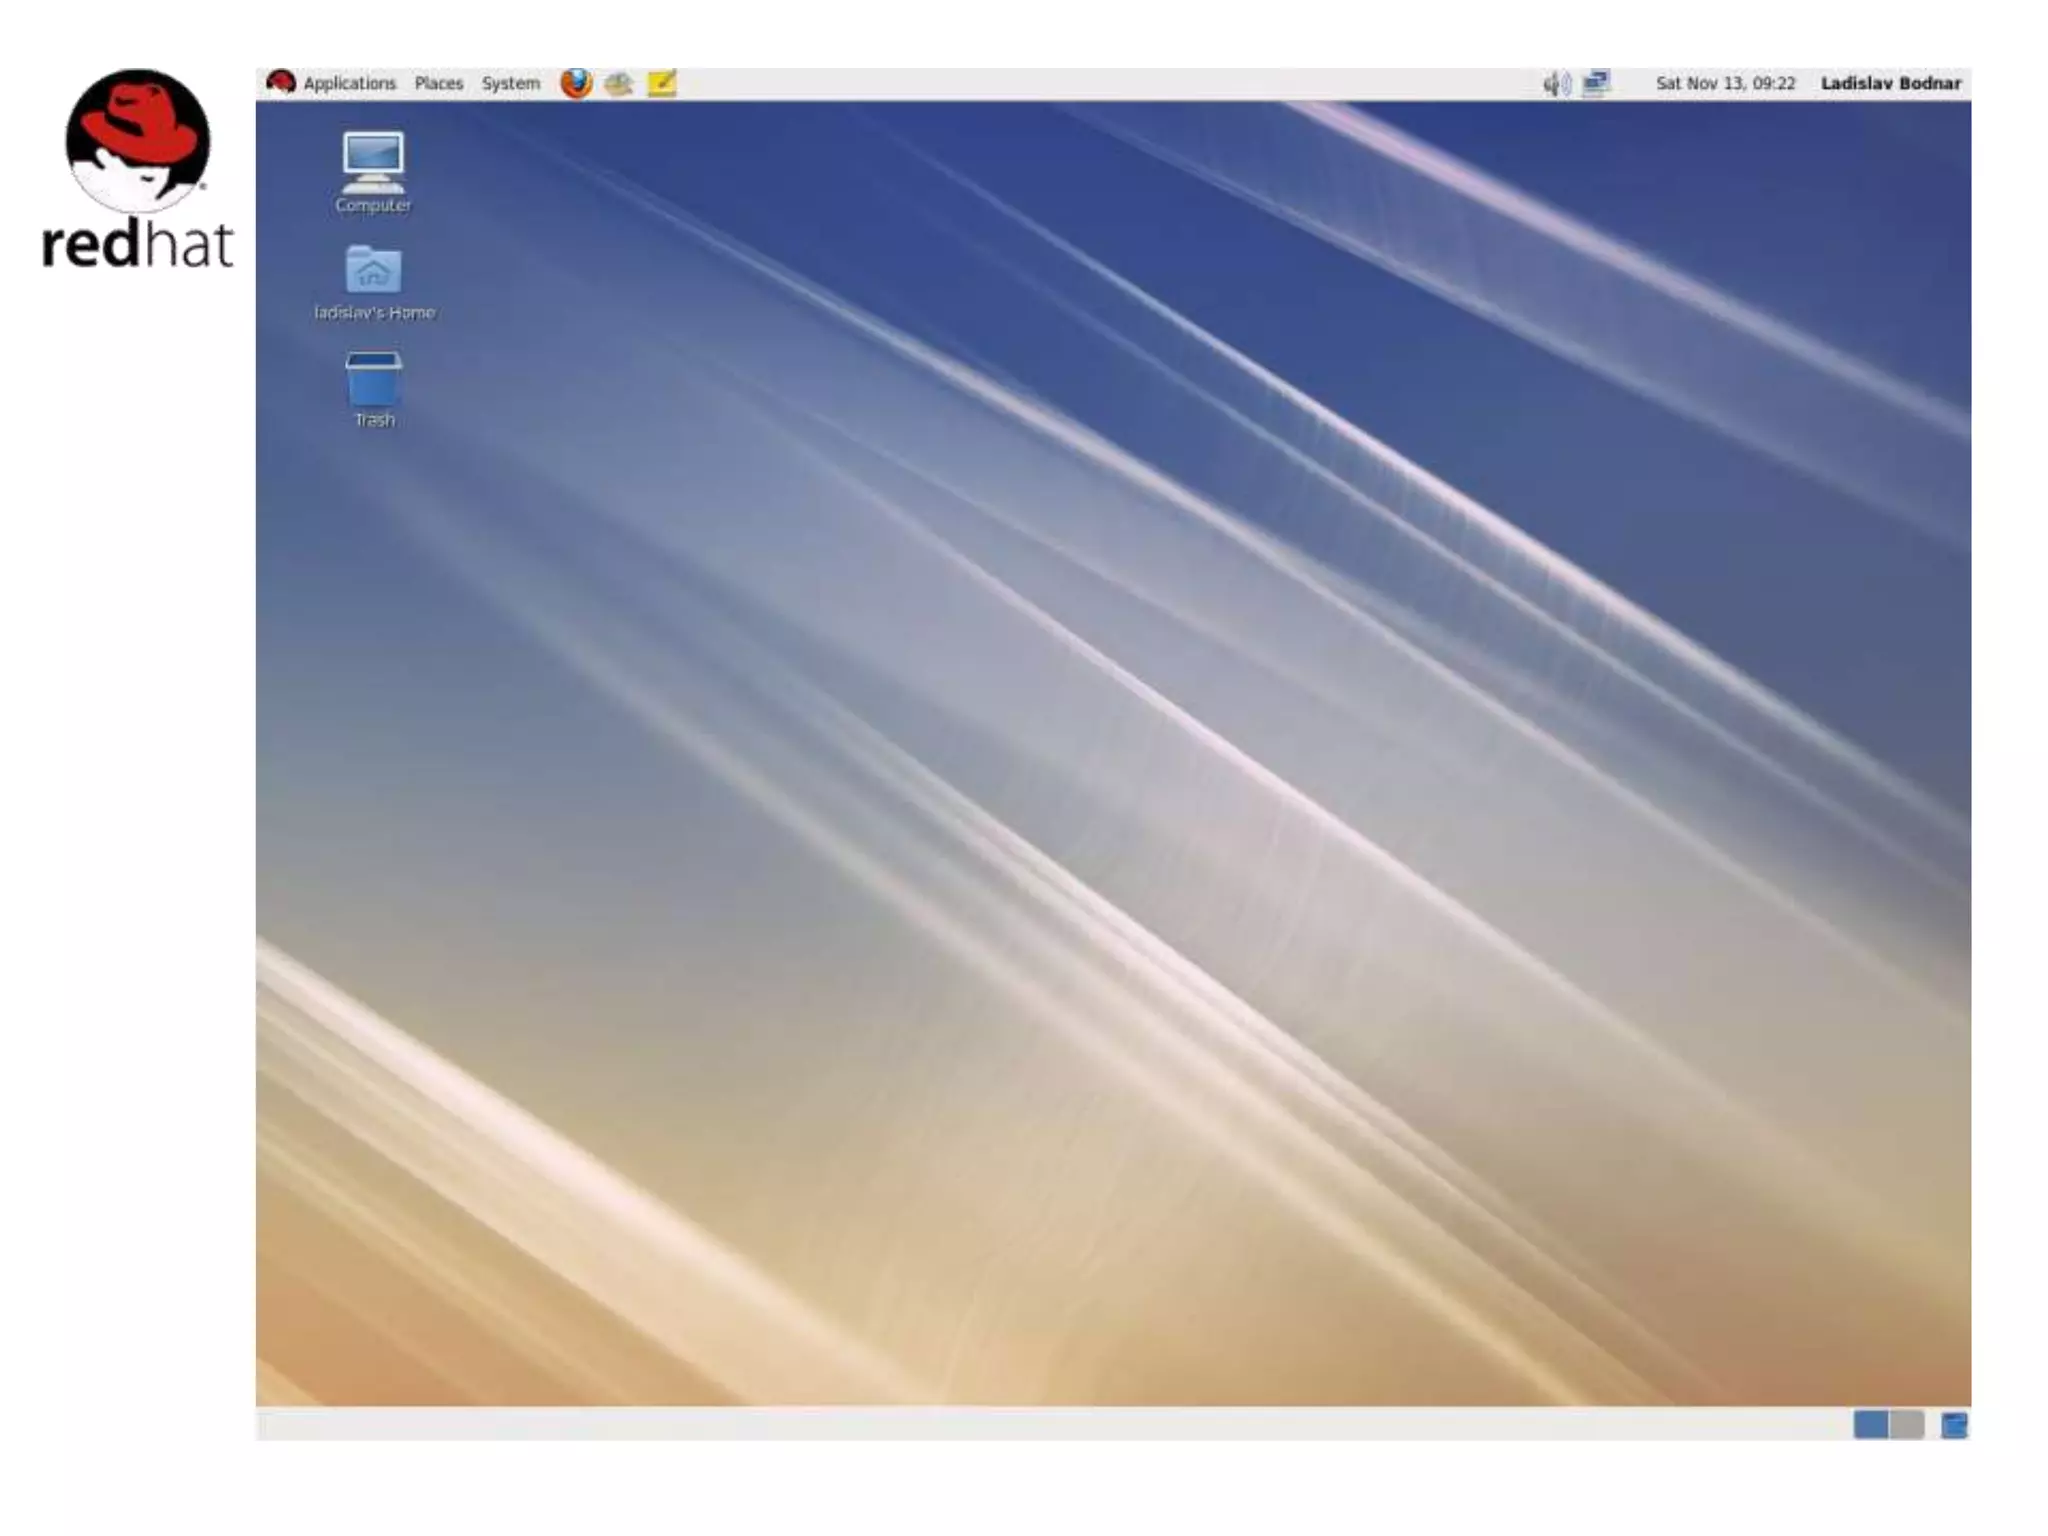Open the Trash desktop icon

tap(373, 378)
